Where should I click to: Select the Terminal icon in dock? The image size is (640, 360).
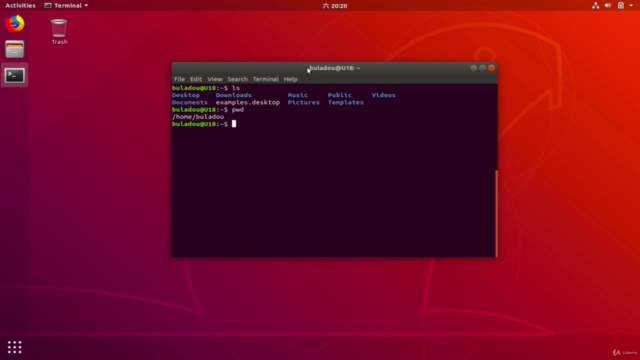pyautogui.click(x=15, y=76)
